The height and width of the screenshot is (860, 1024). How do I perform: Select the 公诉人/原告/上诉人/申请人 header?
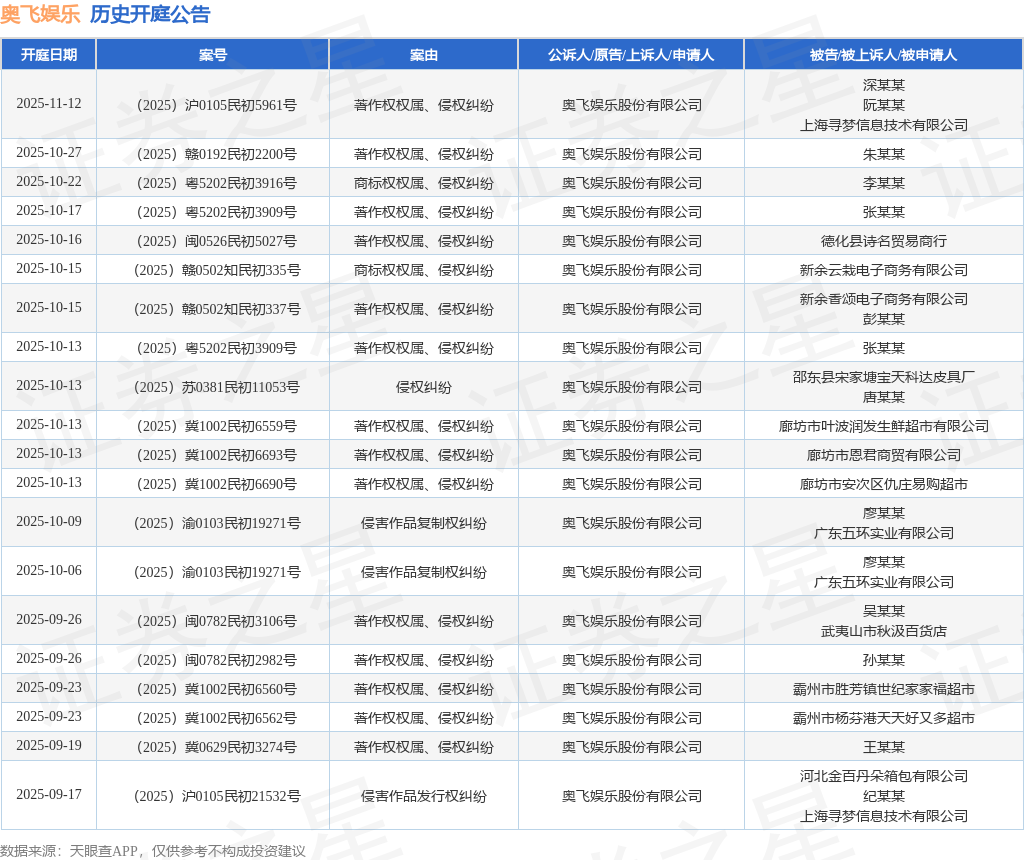coord(631,55)
